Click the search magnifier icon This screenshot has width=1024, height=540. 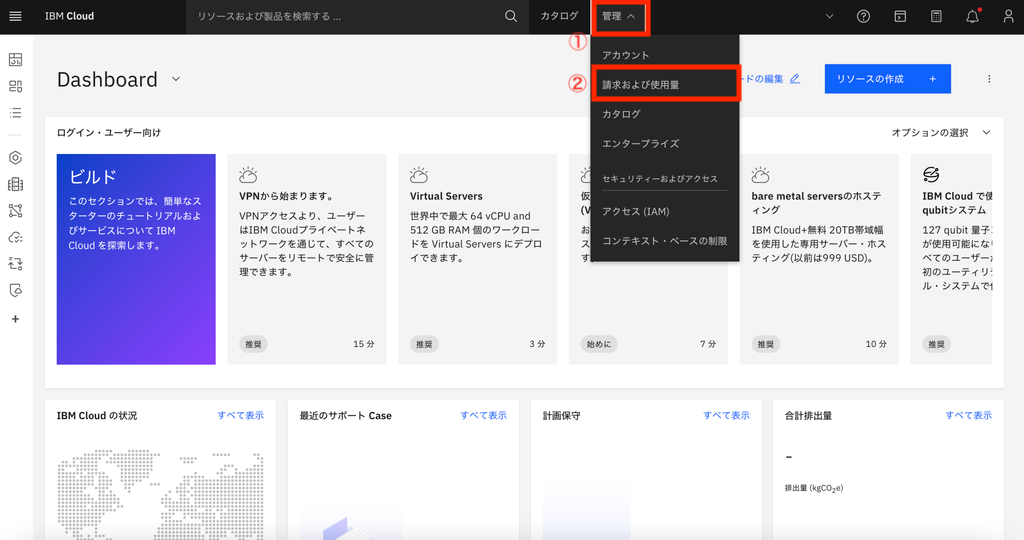(511, 16)
